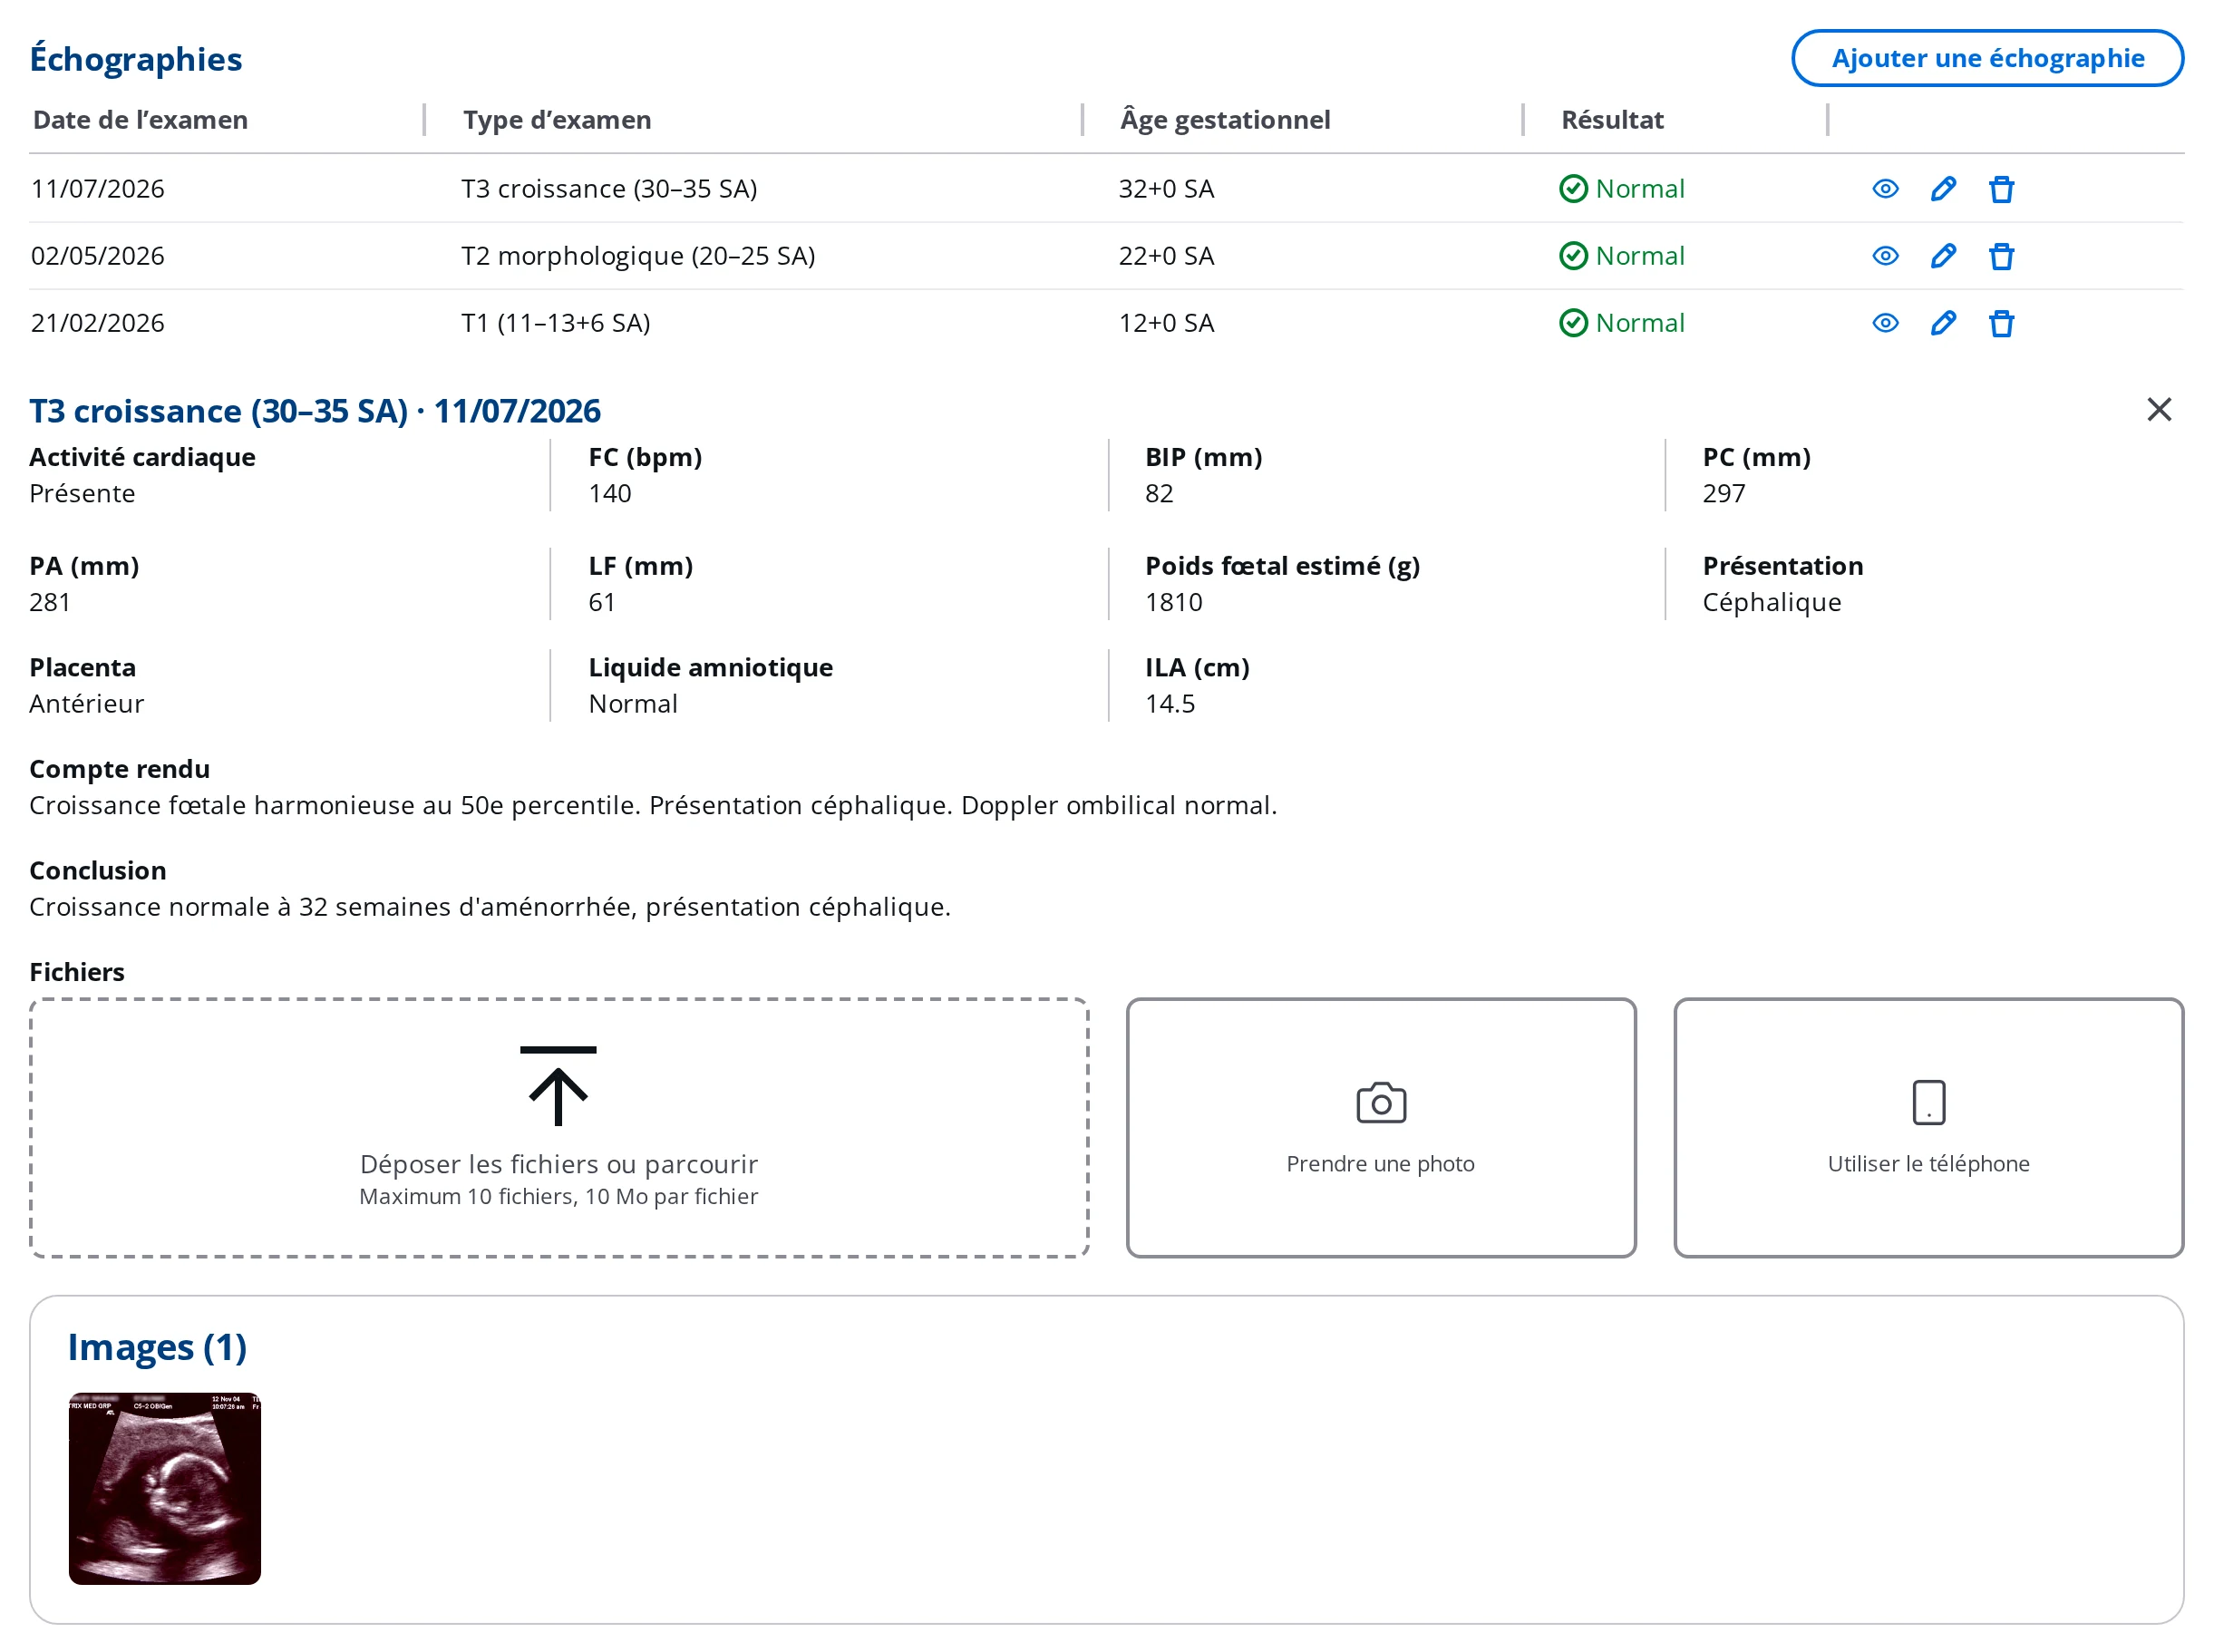
Task: Sort by Date de l'examen column
Action: [141, 120]
